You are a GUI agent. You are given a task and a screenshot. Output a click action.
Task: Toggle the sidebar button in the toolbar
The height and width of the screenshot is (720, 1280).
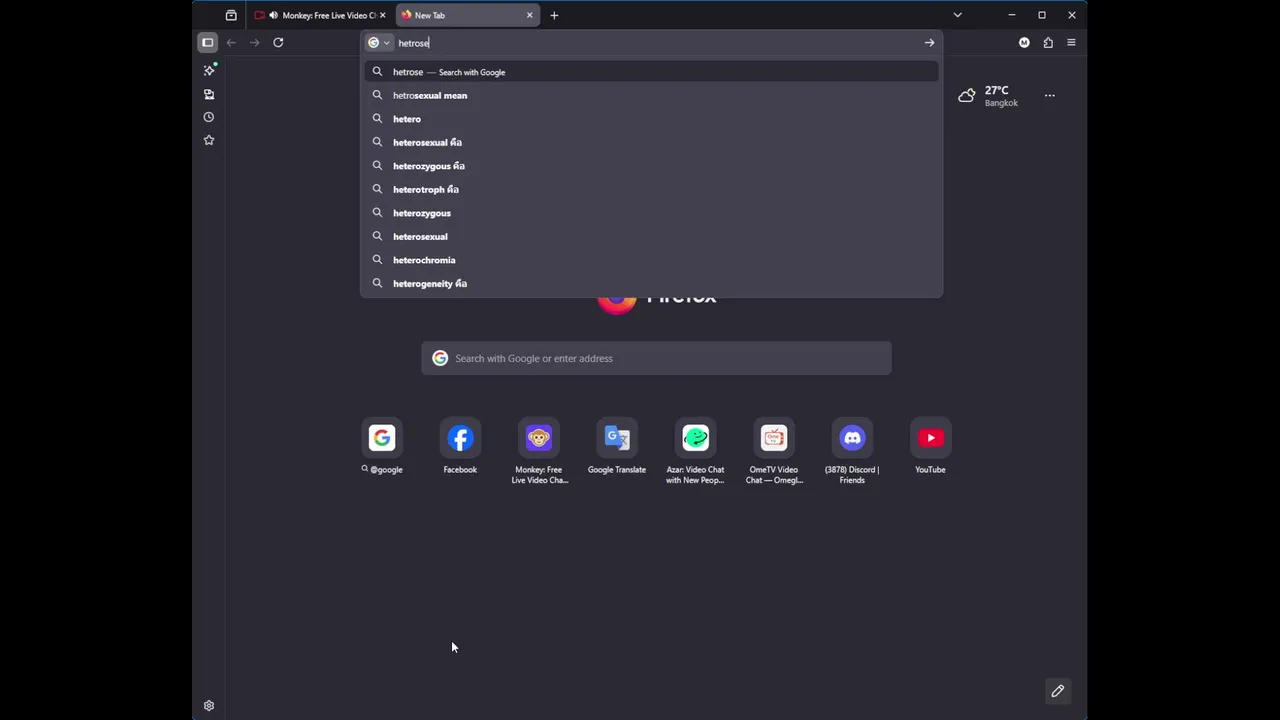click(x=207, y=42)
